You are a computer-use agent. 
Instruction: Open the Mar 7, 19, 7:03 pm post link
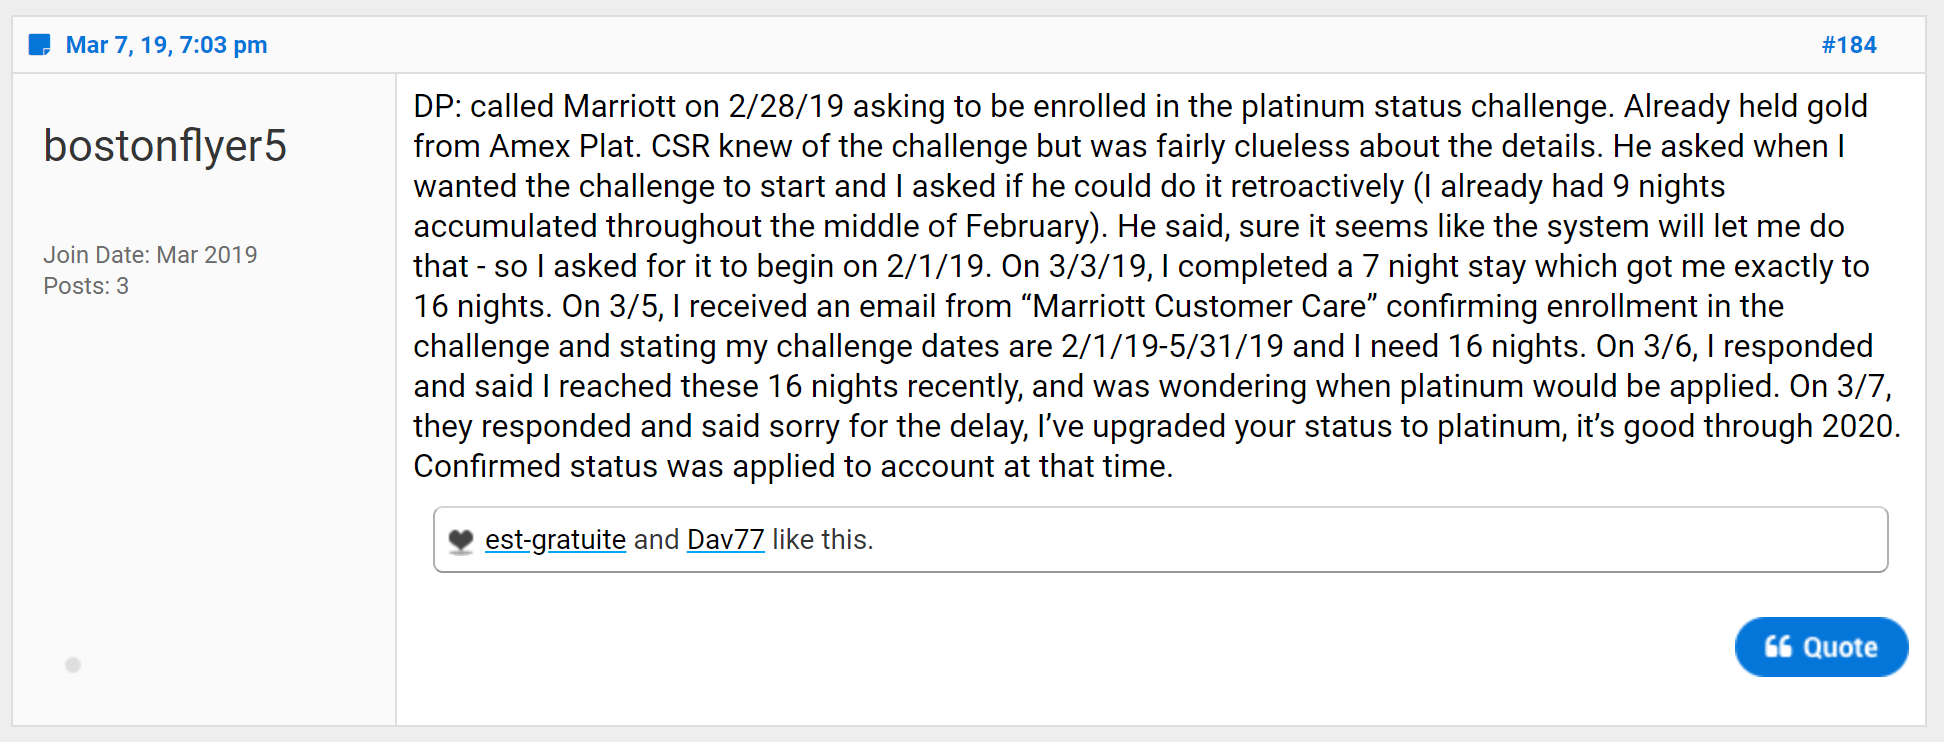pyautogui.click(x=166, y=45)
